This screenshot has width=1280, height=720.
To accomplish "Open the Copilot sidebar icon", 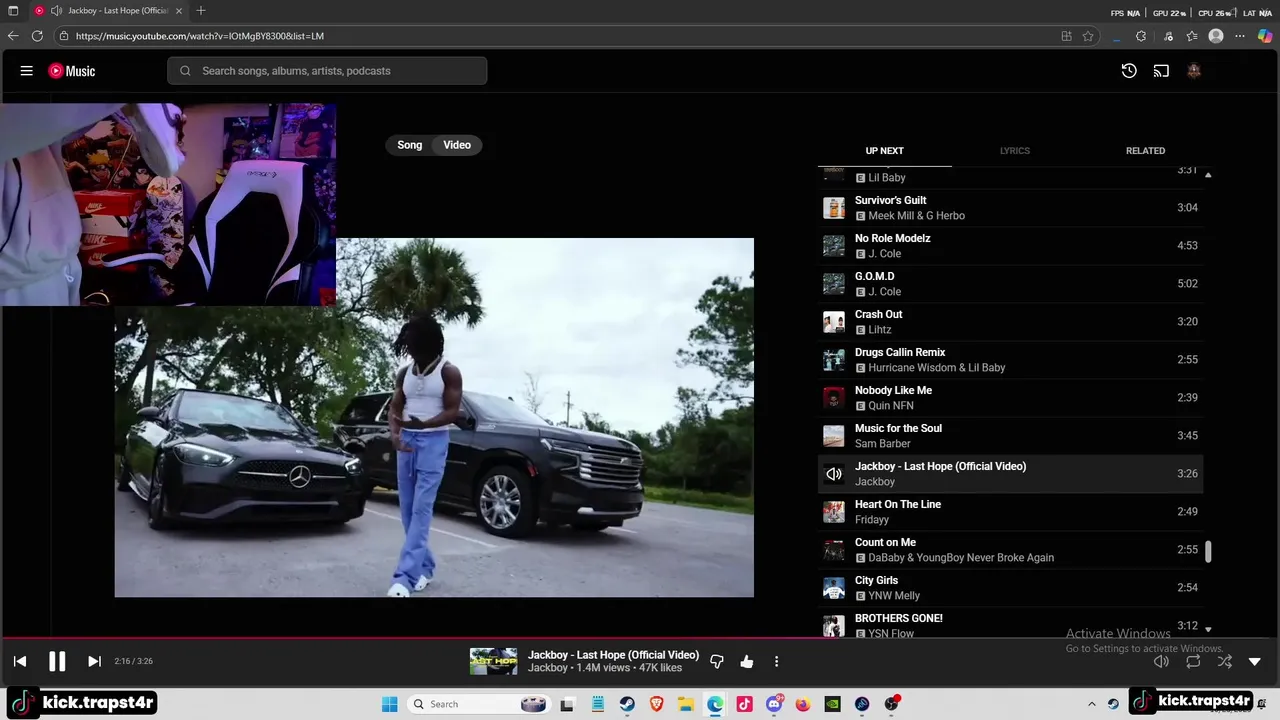I will pyautogui.click(x=1265, y=36).
